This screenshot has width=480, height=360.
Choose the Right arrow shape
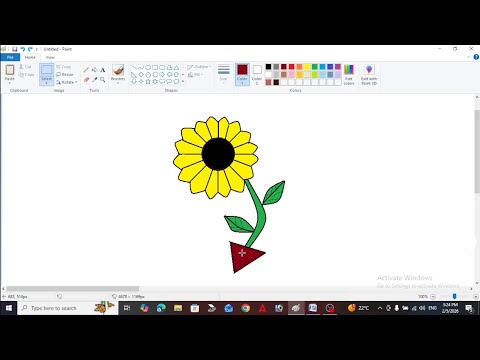click(162, 74)
